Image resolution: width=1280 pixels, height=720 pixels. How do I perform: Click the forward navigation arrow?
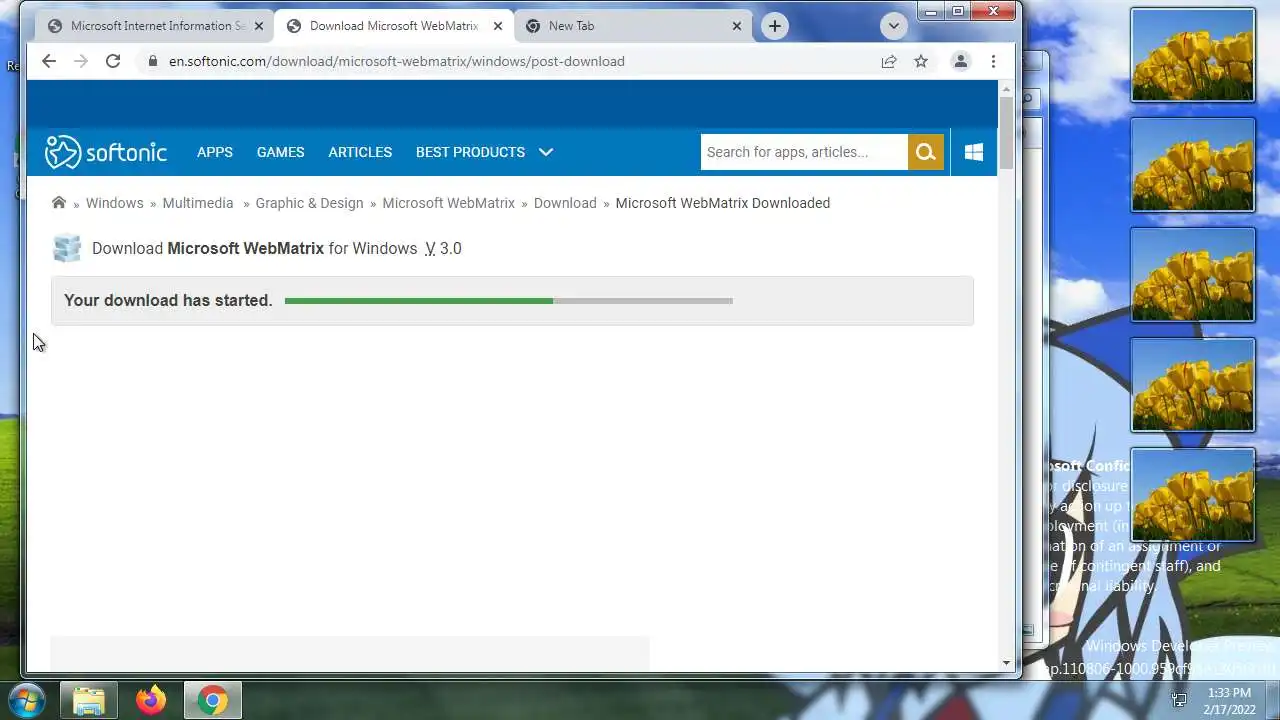[81, 61]
